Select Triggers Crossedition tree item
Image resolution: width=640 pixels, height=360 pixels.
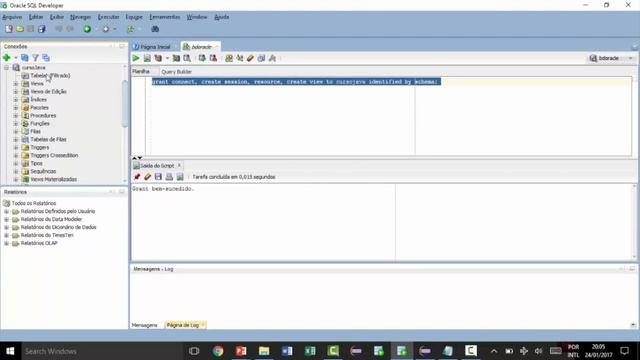(x=54, y=155)
